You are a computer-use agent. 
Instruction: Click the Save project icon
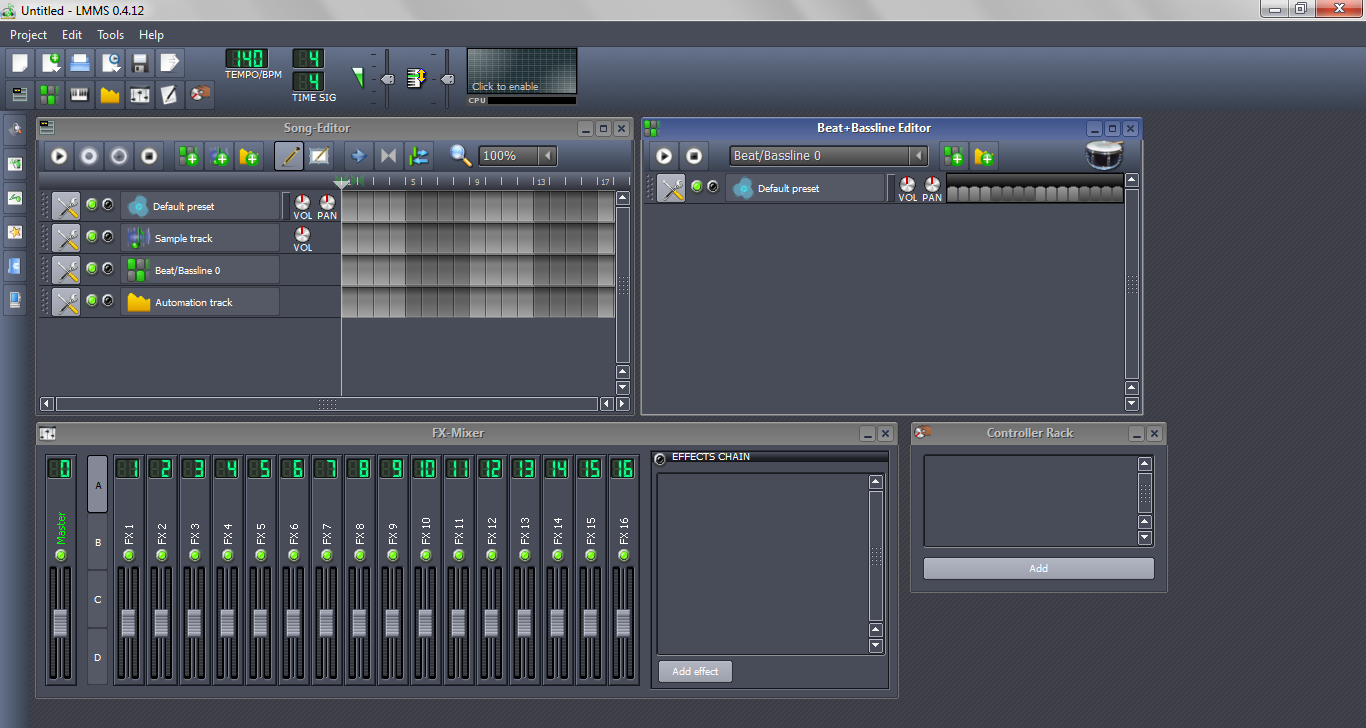tap(139, 63)
